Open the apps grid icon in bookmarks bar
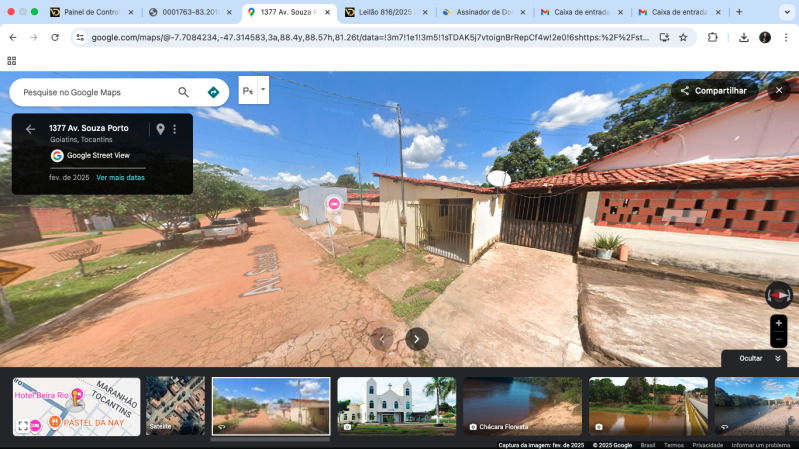 [12, 61]
